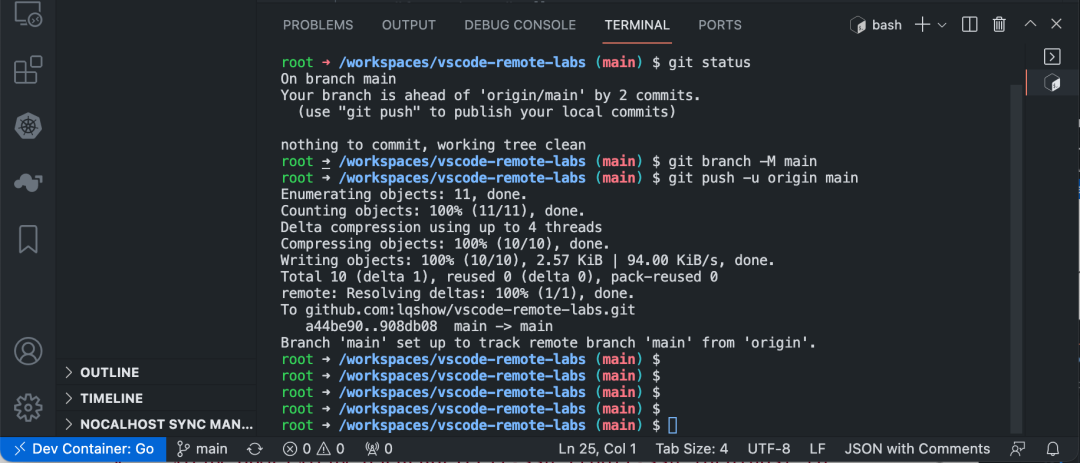Change indentation via Tab Size: 4
The height and width of the screenshot is (463, 1080).
691,449
